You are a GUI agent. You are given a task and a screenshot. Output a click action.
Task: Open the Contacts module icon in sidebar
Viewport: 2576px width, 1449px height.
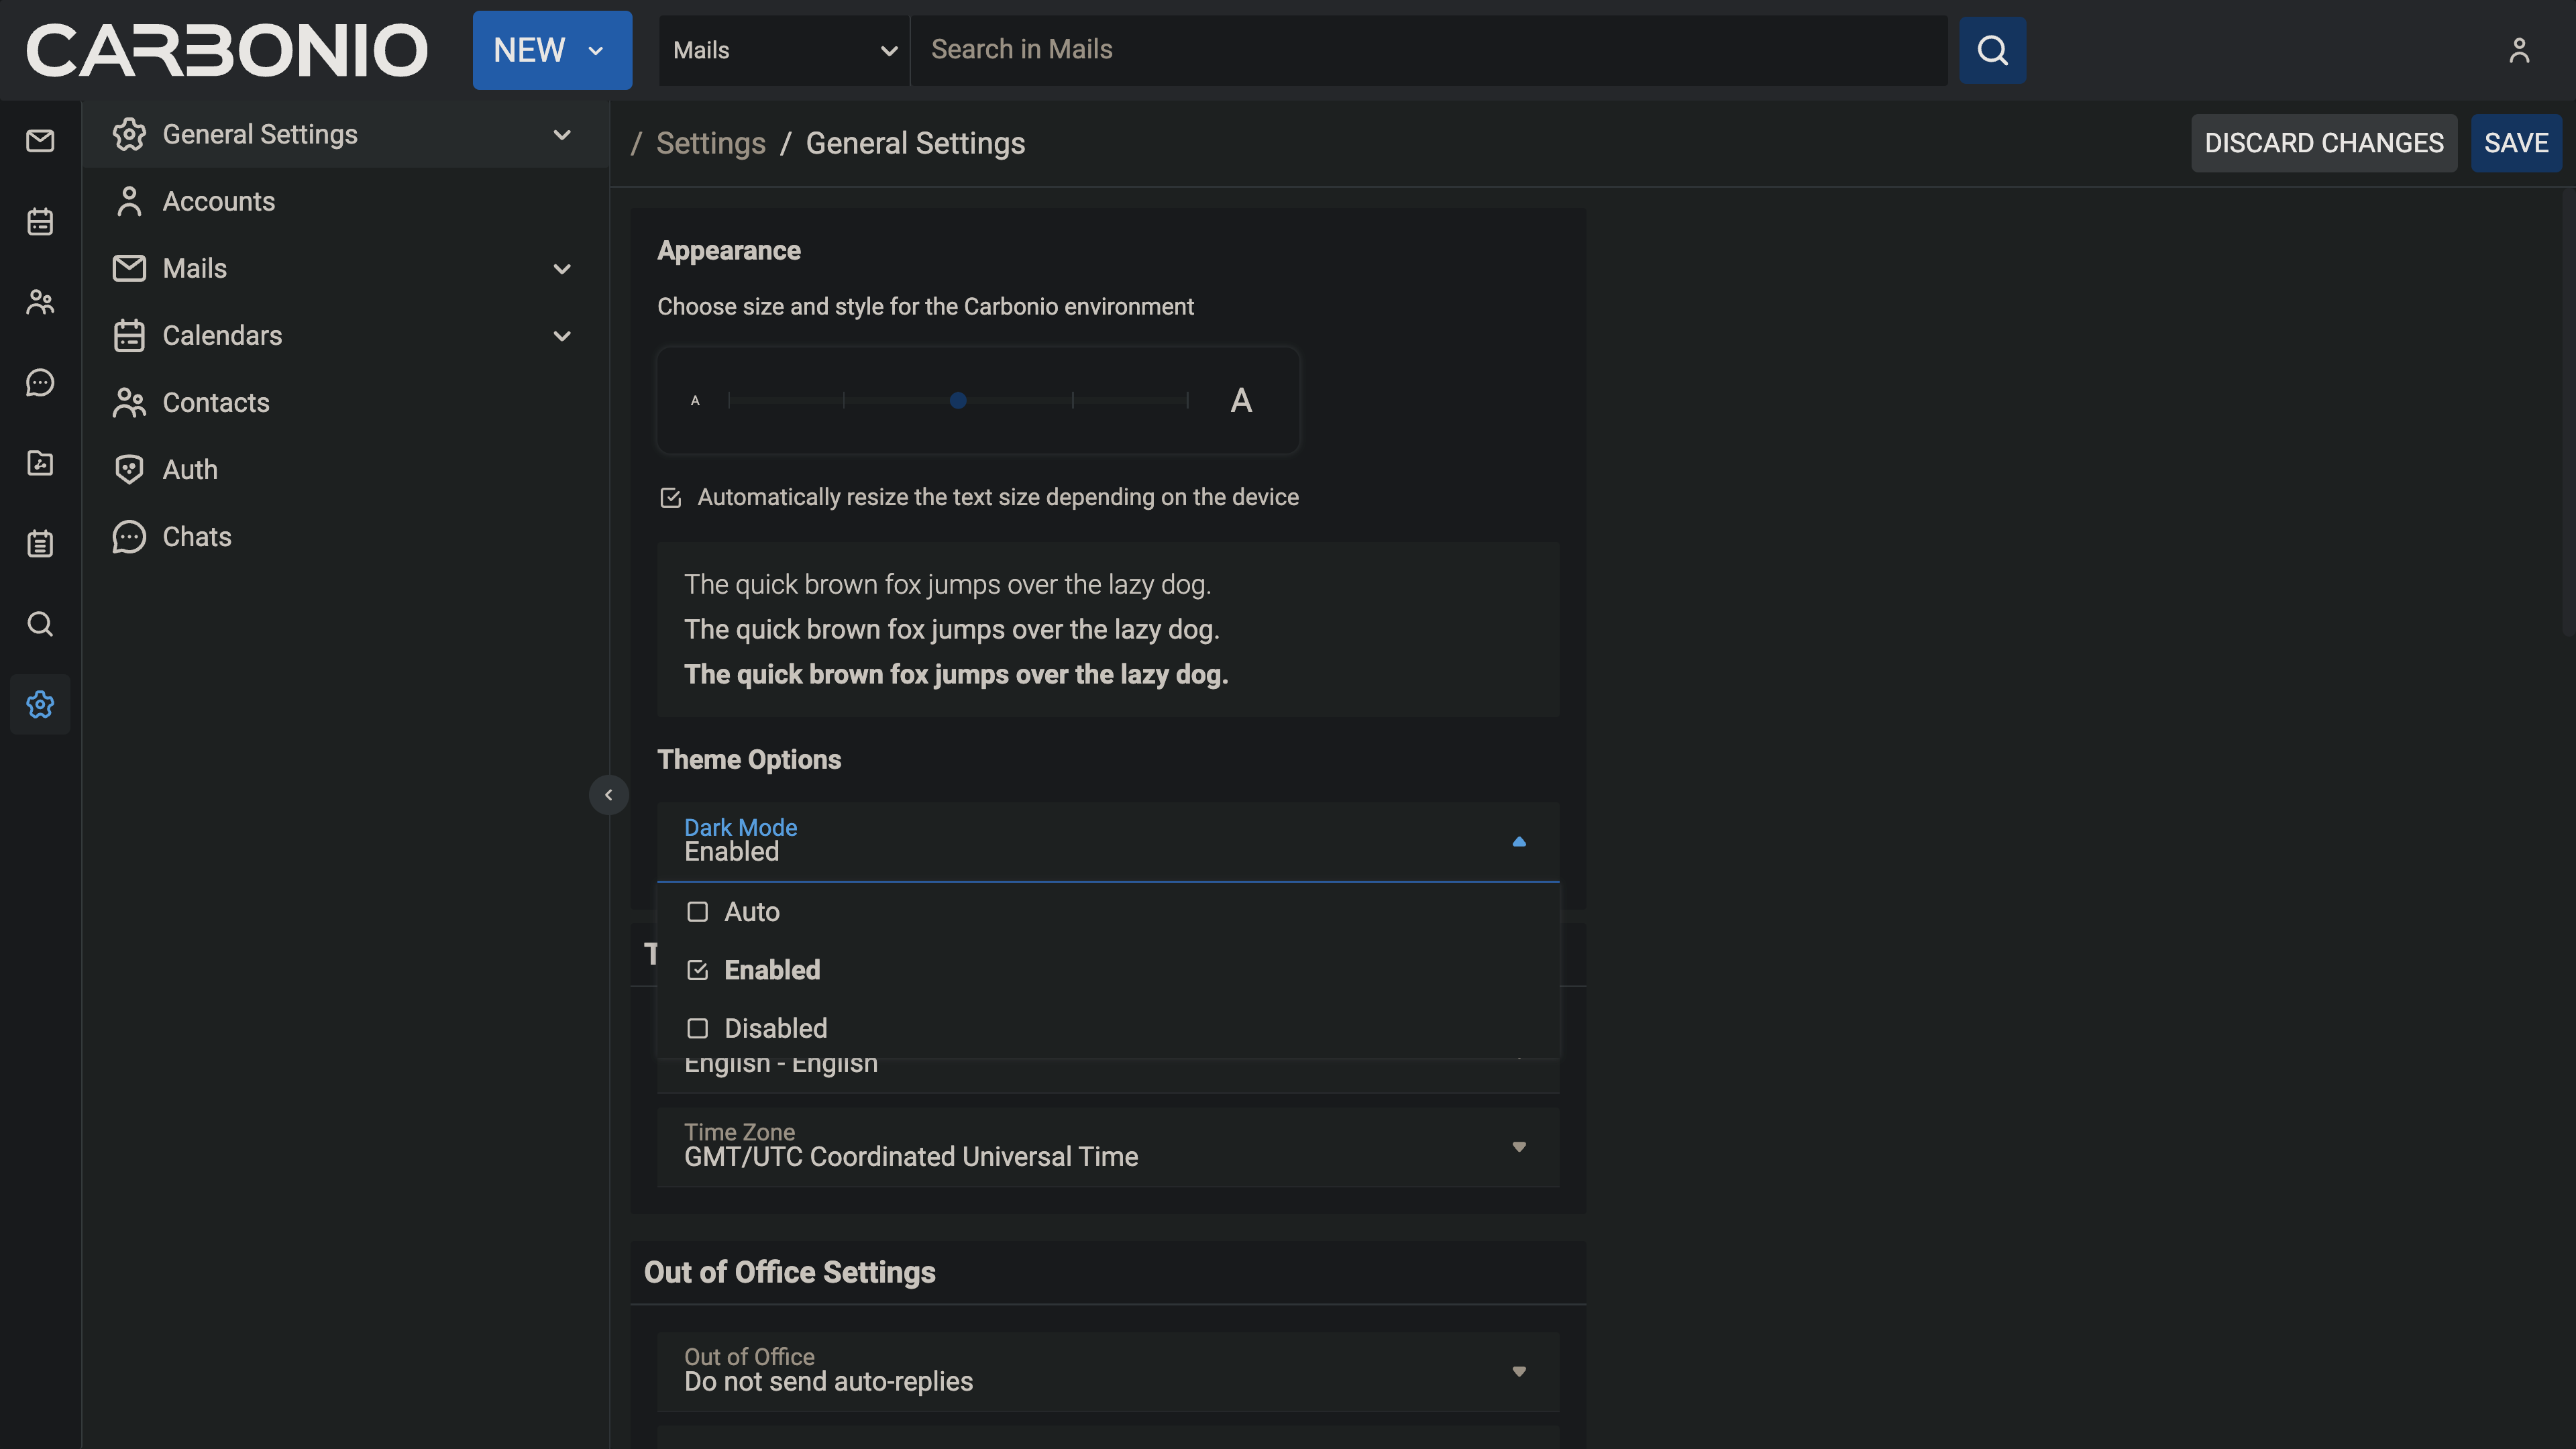[40, 302]
